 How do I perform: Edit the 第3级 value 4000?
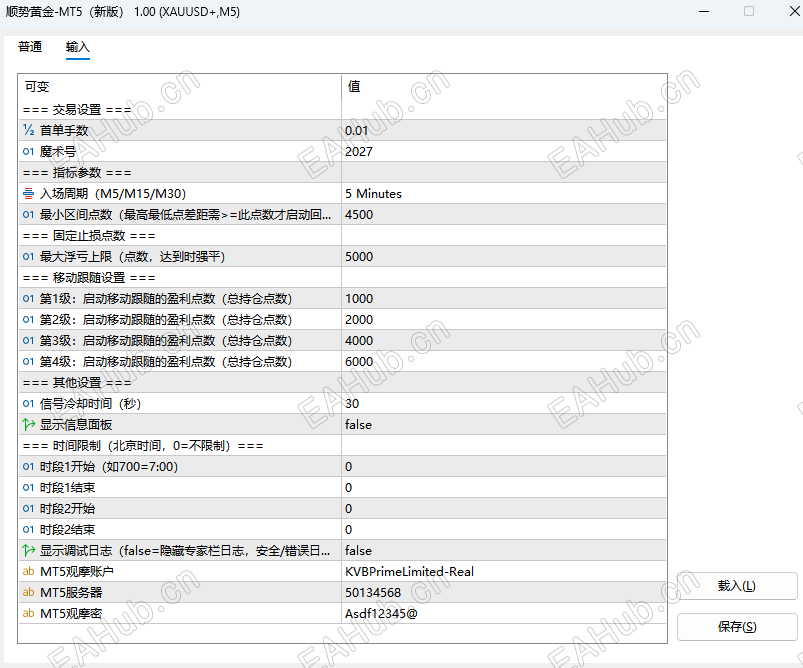(x=504, y=341)
